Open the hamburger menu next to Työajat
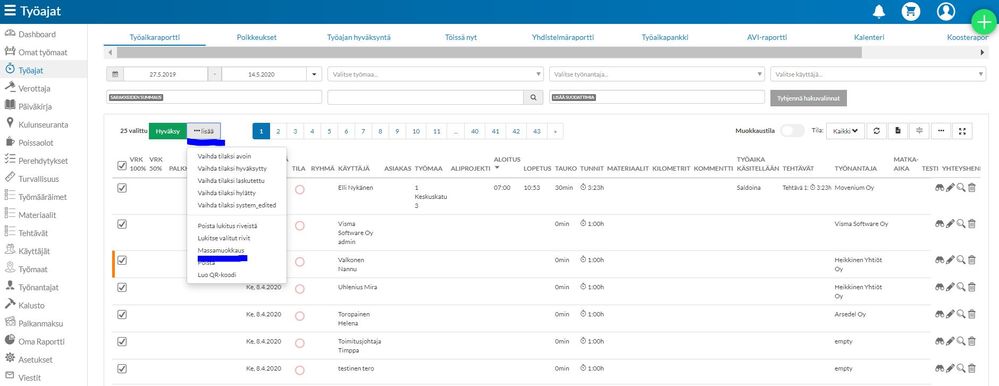This screenshot has width=999, height=386. click(x=10, y=11)
